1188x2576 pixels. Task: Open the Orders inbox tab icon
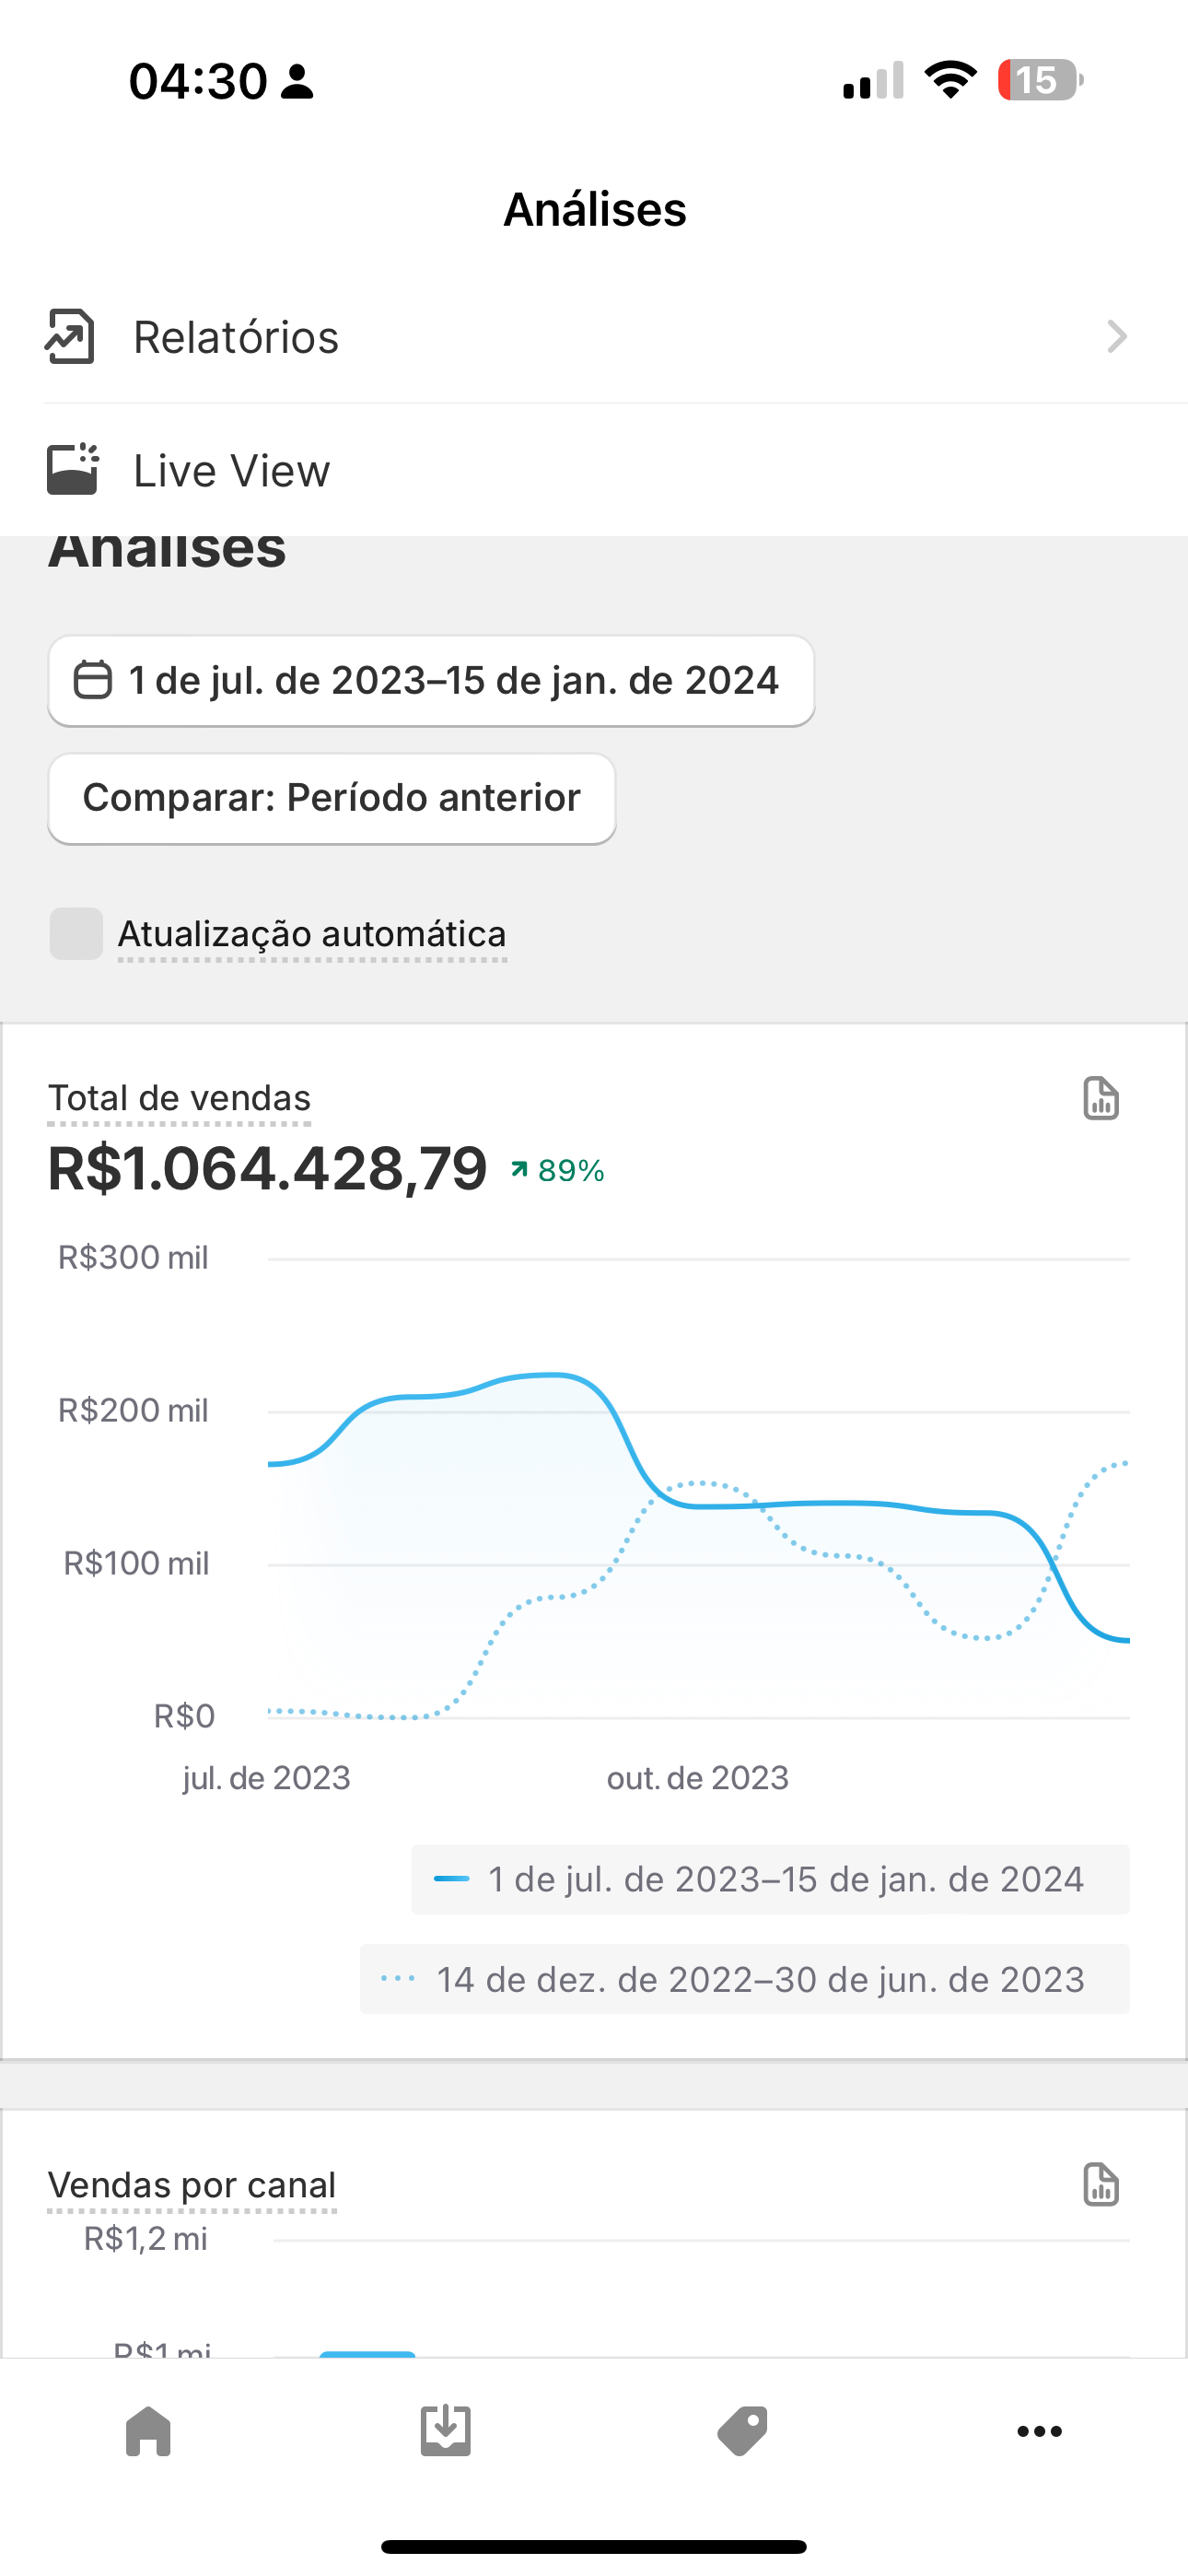[445, 2431]
